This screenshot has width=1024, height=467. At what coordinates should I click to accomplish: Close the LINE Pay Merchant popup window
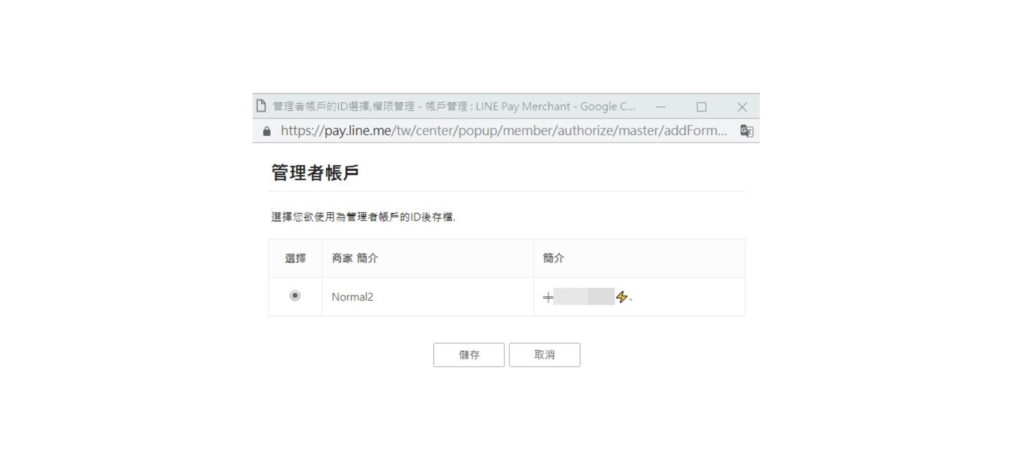(742, 106)
